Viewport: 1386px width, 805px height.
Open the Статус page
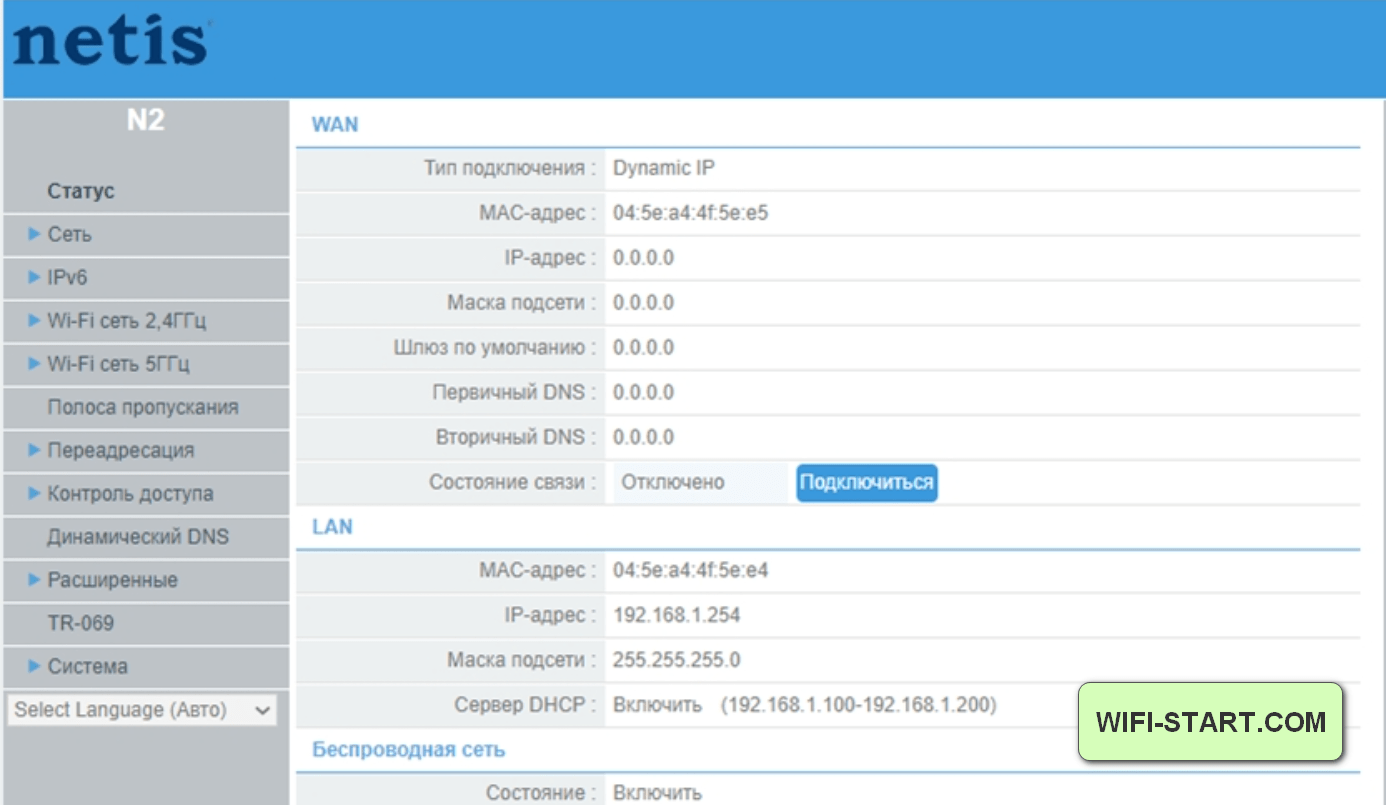(x=81, y=191)
